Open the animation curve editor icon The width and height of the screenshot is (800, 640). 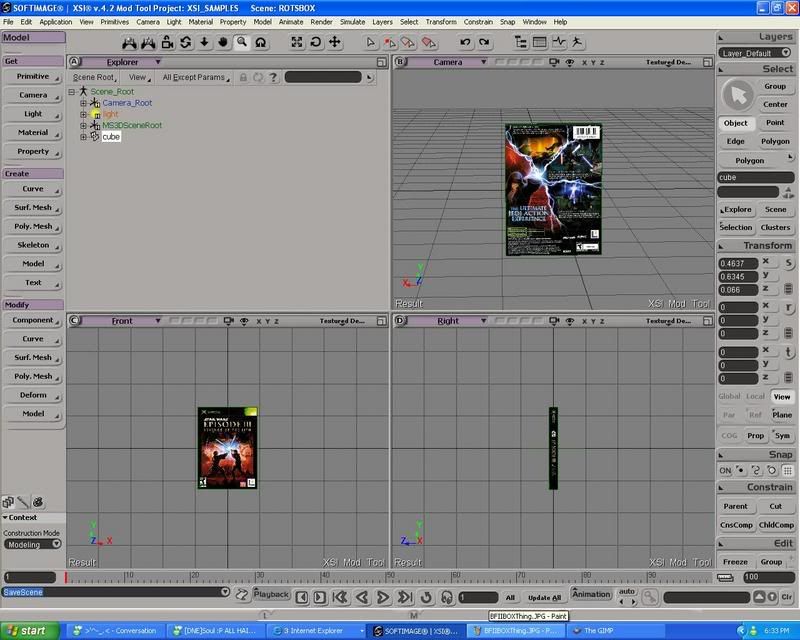[x=559, y=42]
